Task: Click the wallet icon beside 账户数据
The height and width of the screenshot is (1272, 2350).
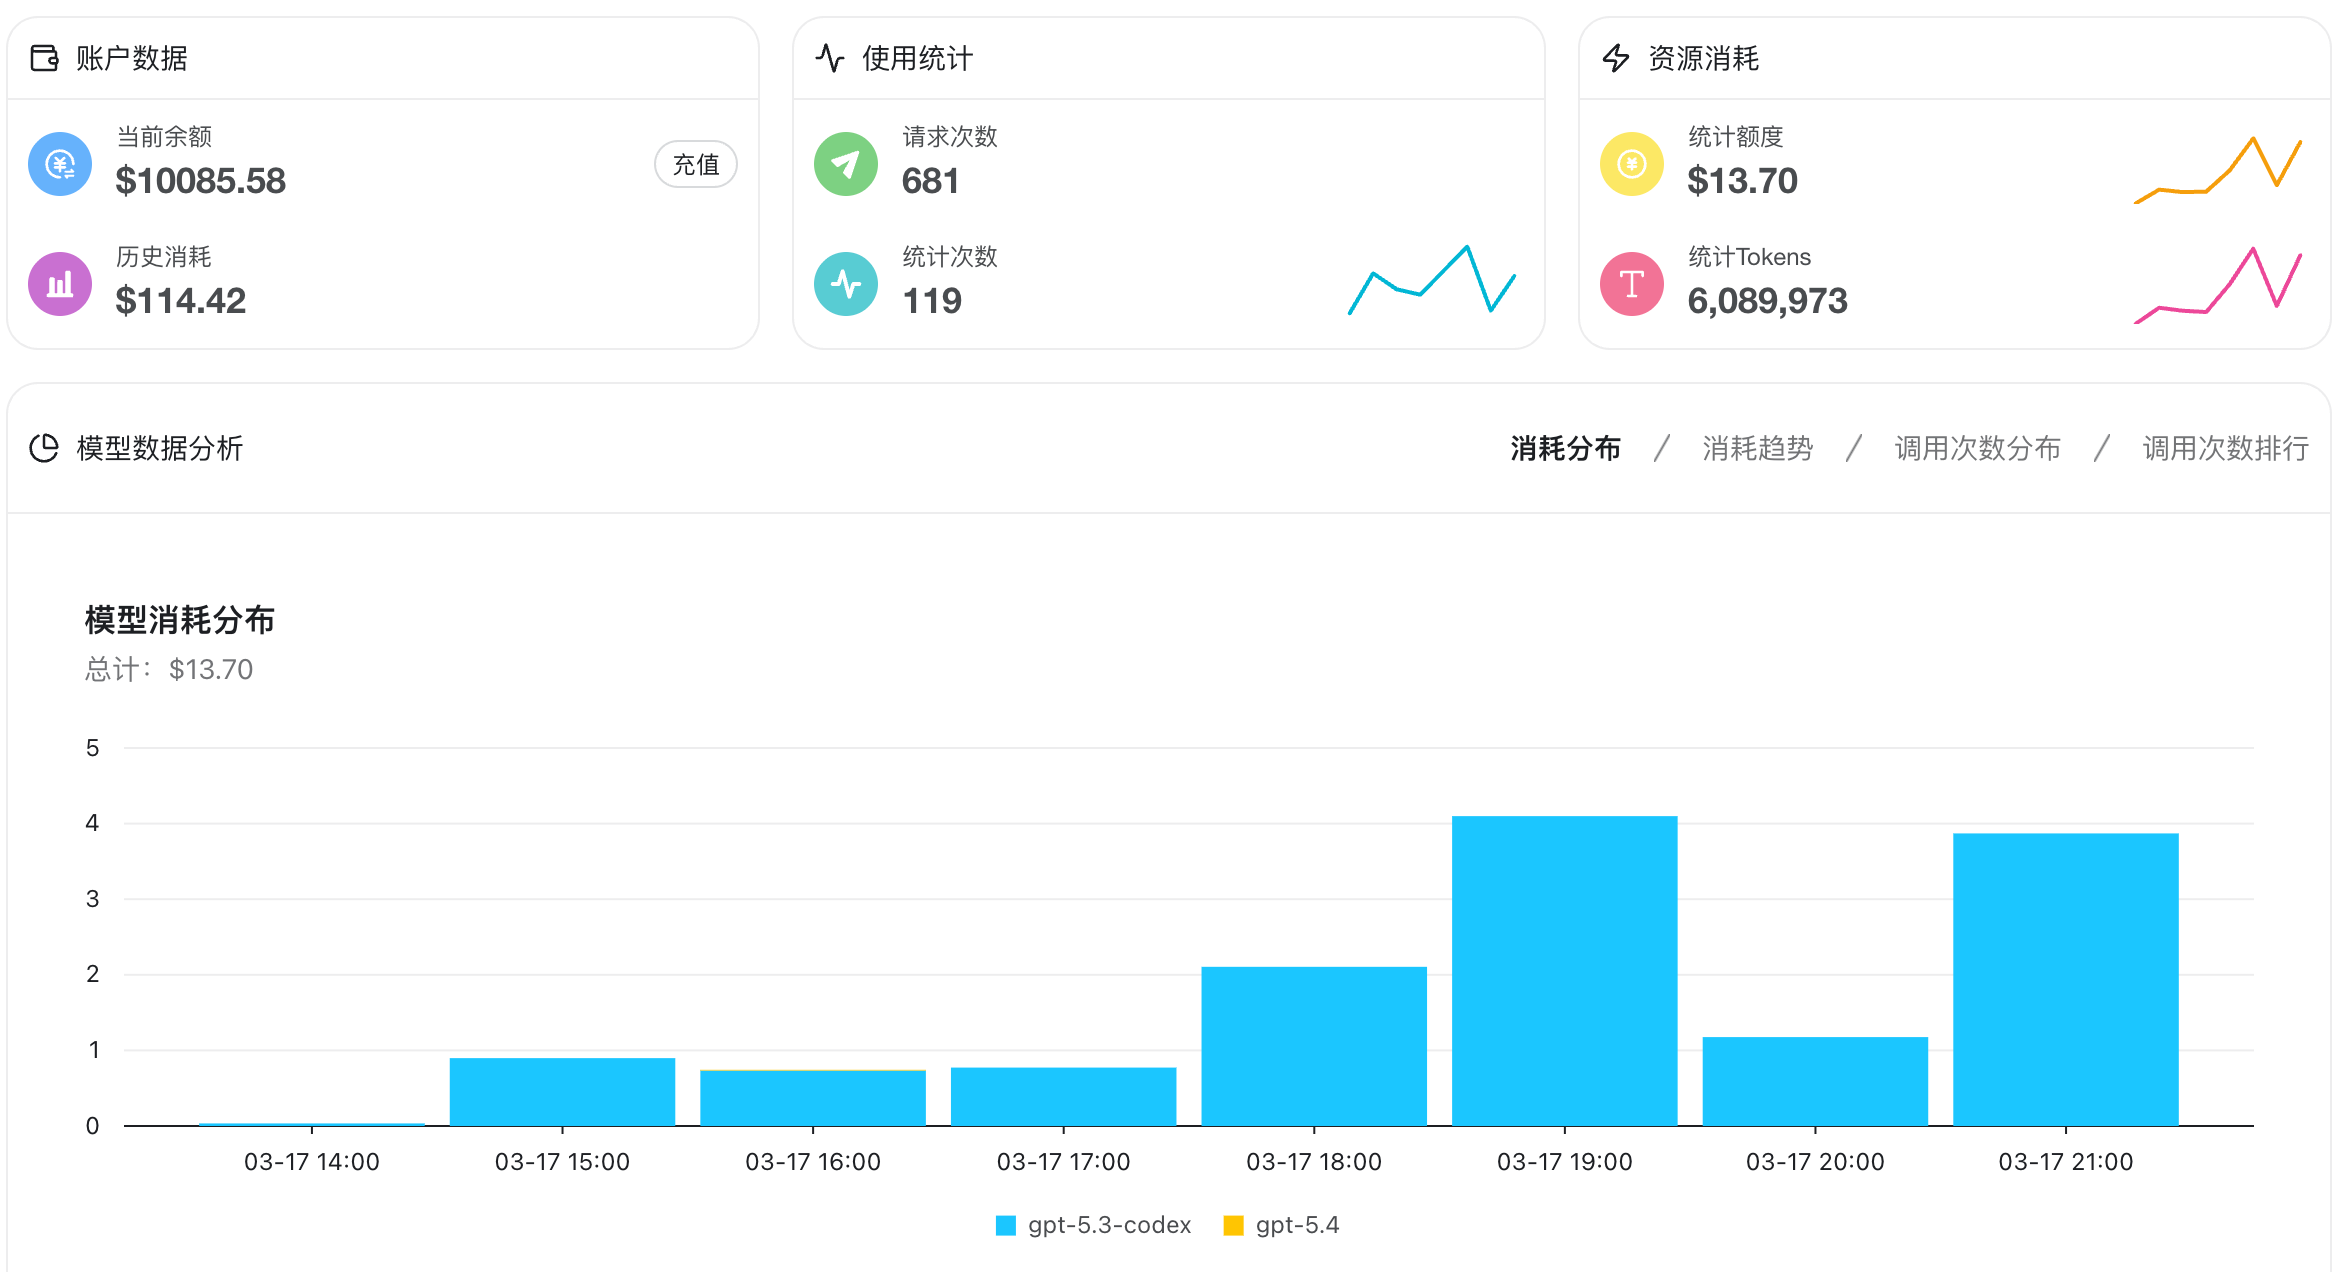Action: pos(44,58)
